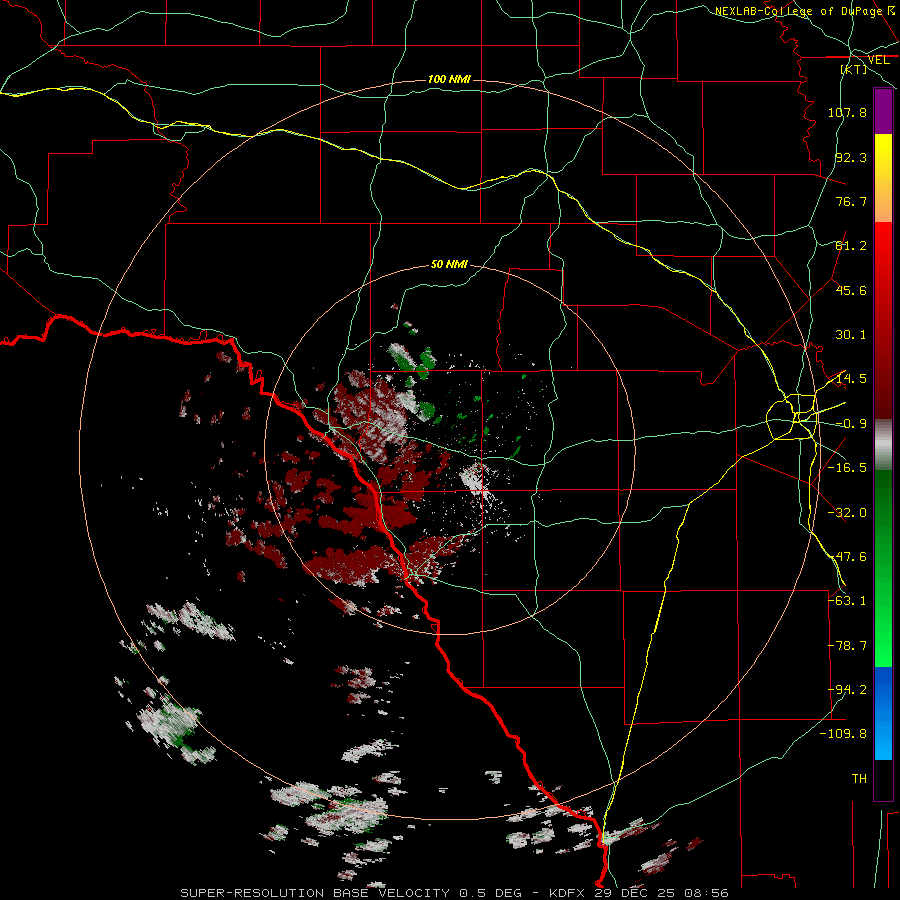Select the -109.8 legend value
900x900 pixels.
(x=843, y=734)
